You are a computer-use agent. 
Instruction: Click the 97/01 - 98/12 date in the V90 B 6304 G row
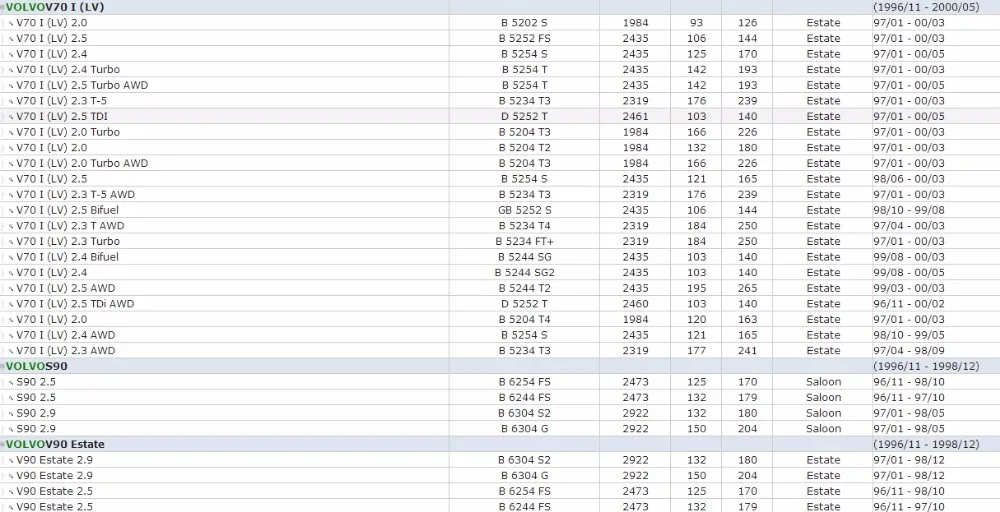tap(909, 476)
